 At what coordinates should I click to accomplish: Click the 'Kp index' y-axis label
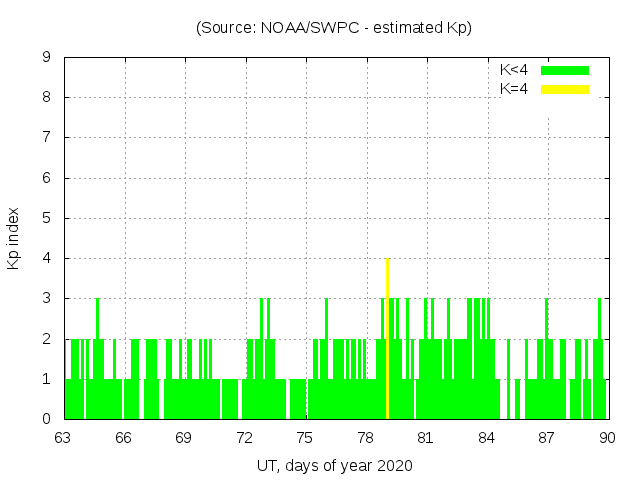point(14,238)
